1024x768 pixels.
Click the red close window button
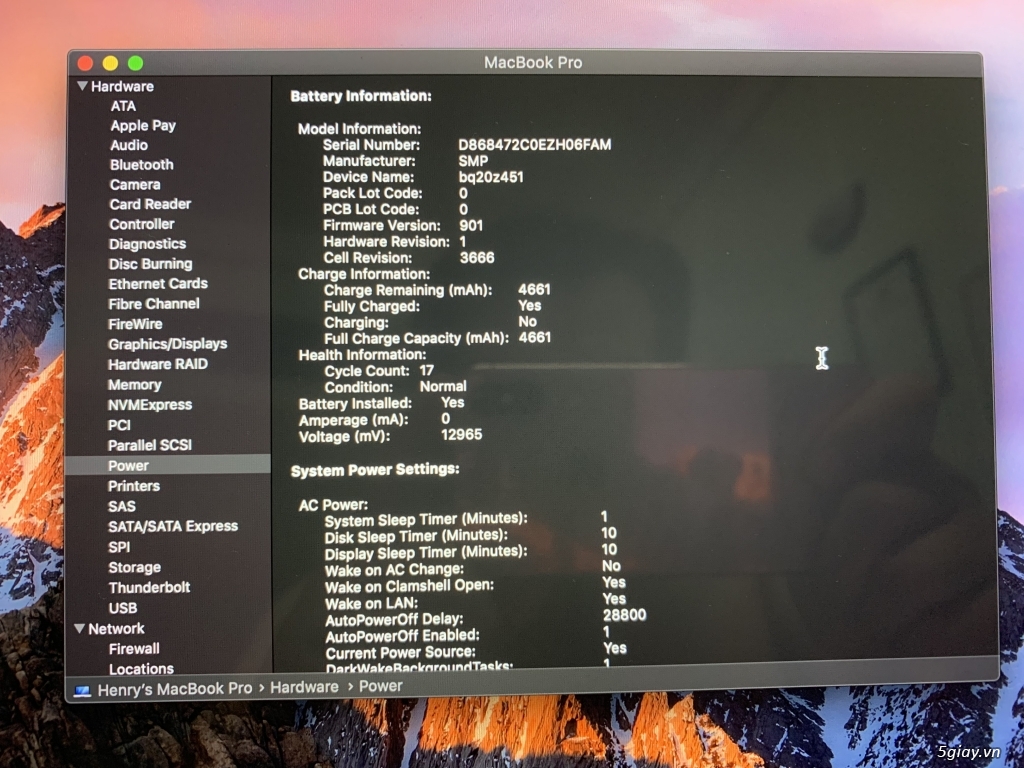85,63
